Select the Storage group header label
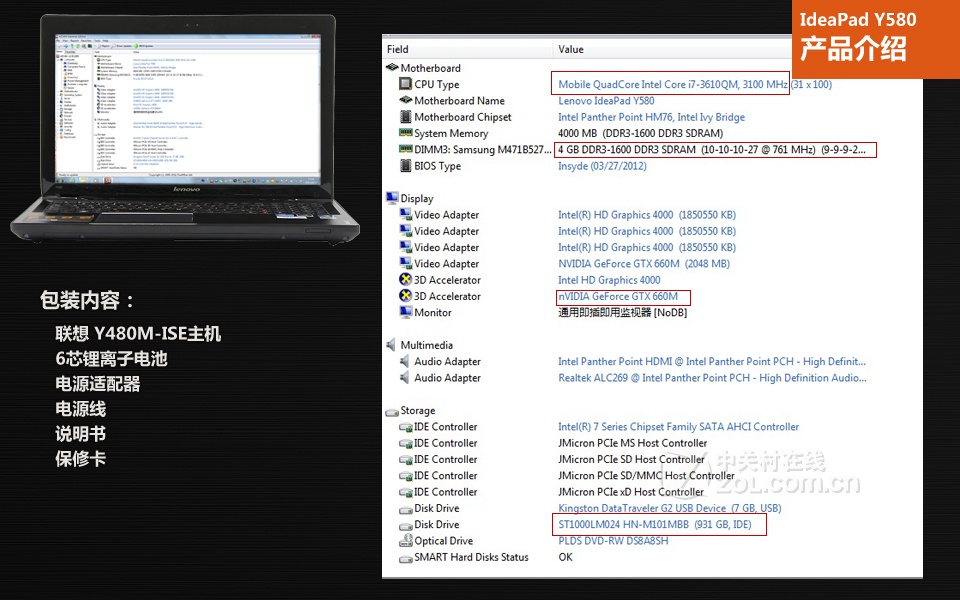Screen dimensions: 960x600 [x=418, y=411]
